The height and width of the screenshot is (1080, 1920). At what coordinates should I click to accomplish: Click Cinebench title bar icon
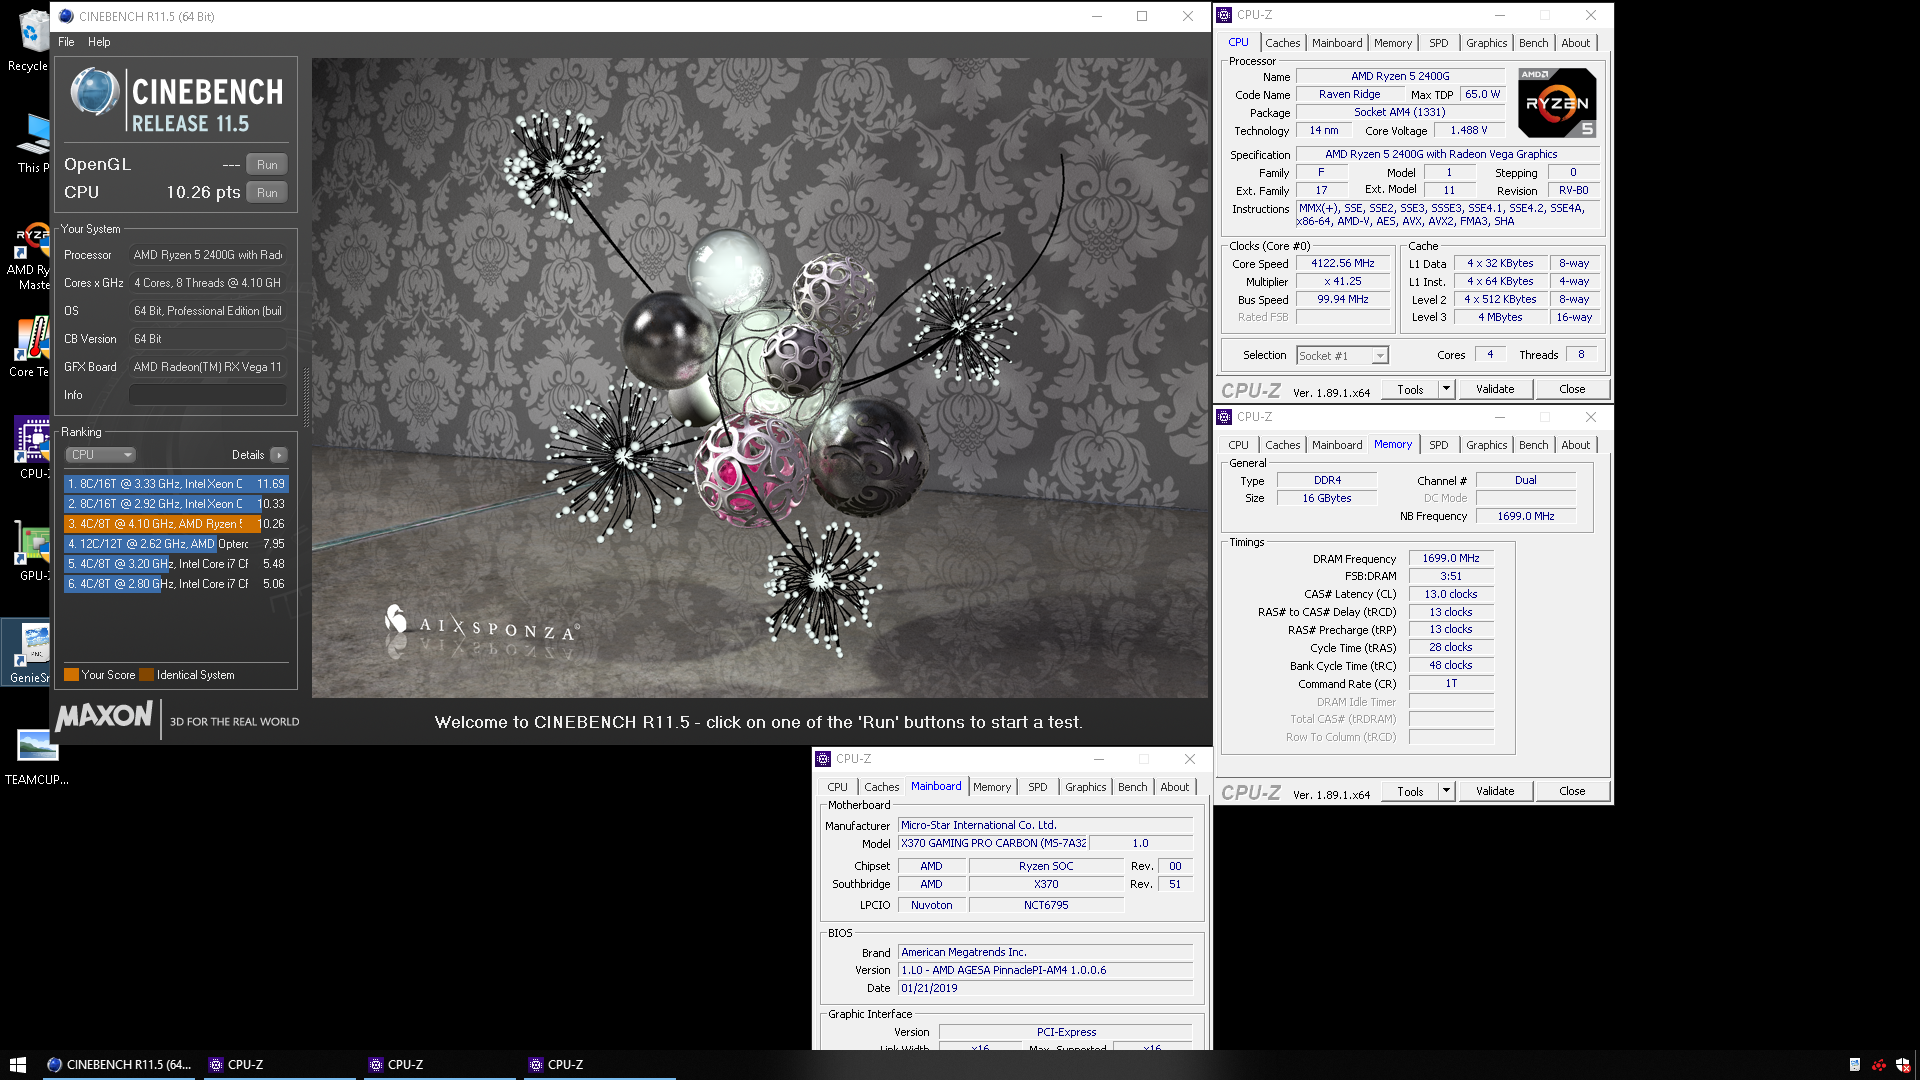66,16
